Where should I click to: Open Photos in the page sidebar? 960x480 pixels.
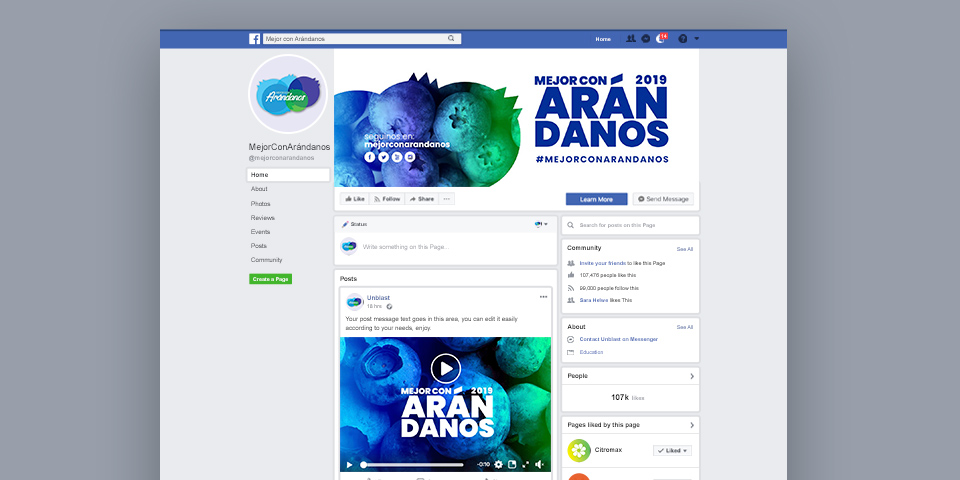(260, 203)
